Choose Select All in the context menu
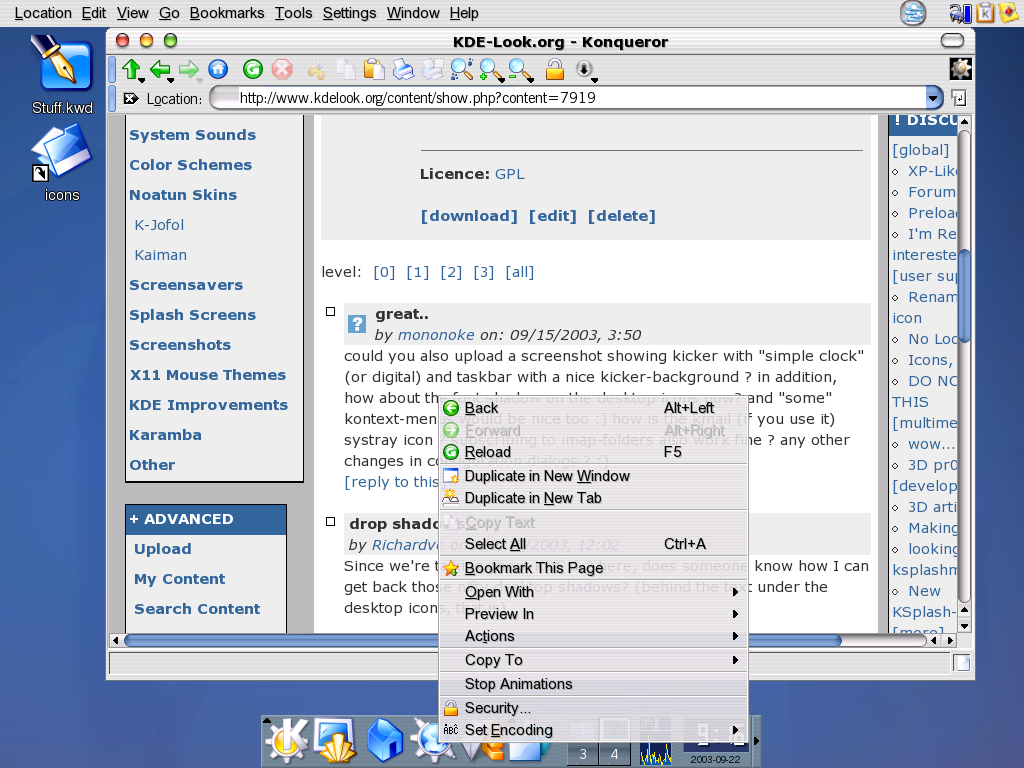Screen dimensions: 1024x768 pyautogui.click(x=594, y=544)
